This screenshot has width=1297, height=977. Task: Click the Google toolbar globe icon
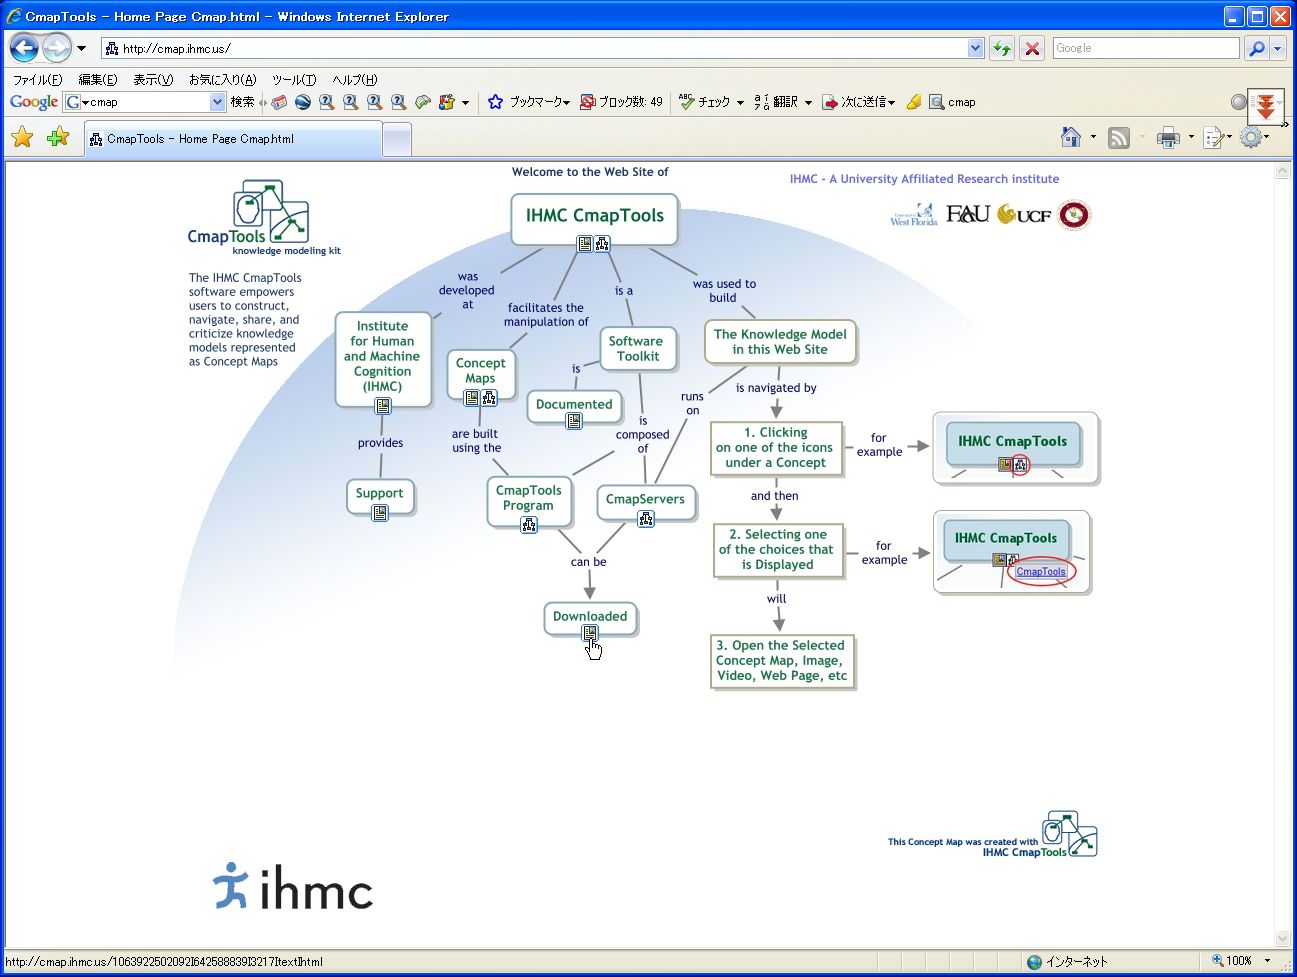302,102
